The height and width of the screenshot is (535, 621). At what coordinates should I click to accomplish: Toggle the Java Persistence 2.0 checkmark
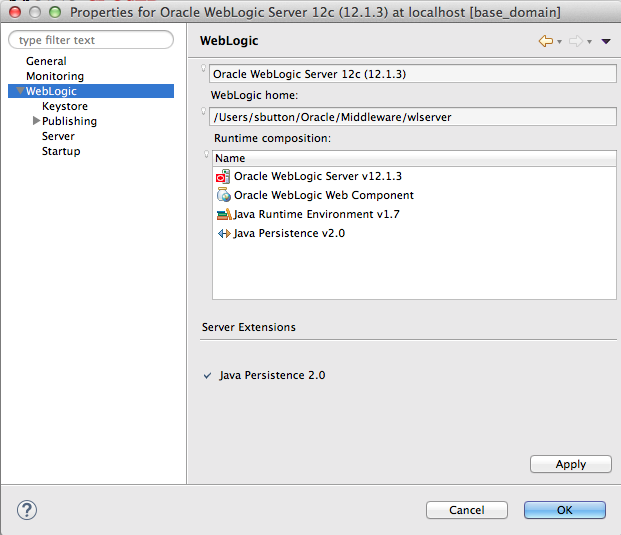click(207, 375)
